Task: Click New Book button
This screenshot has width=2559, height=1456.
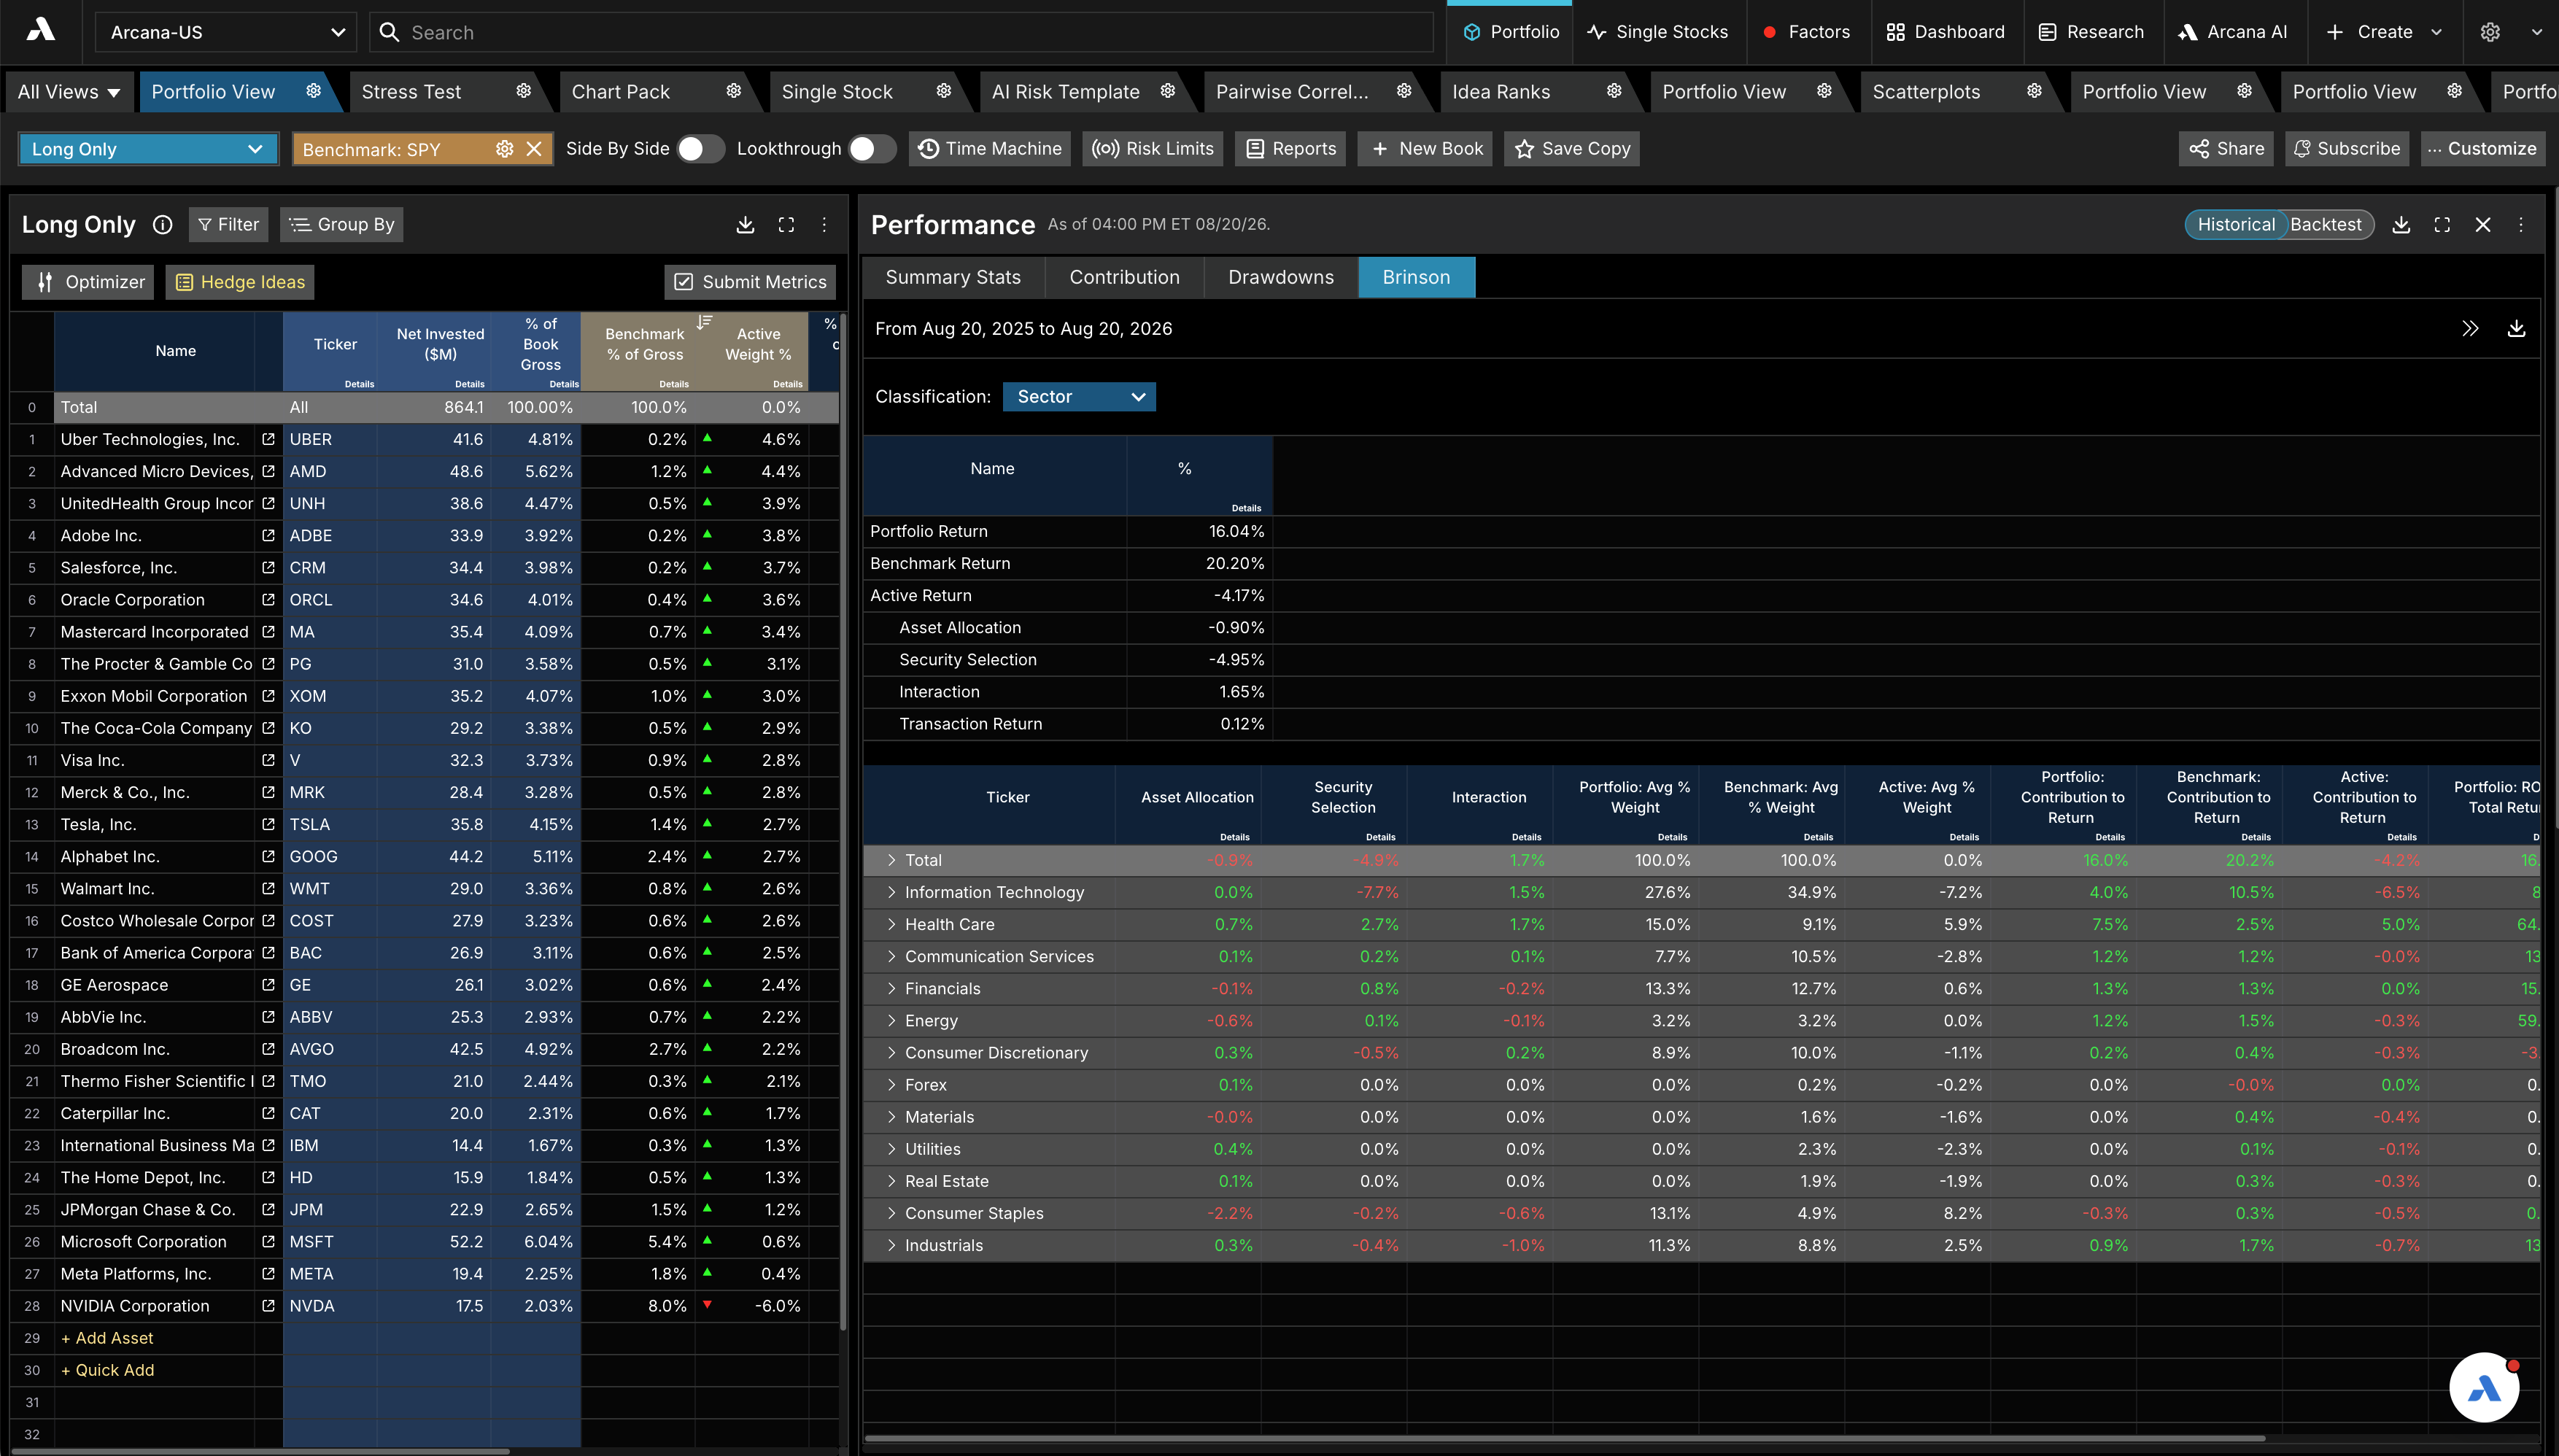Action: [1425, 149]
